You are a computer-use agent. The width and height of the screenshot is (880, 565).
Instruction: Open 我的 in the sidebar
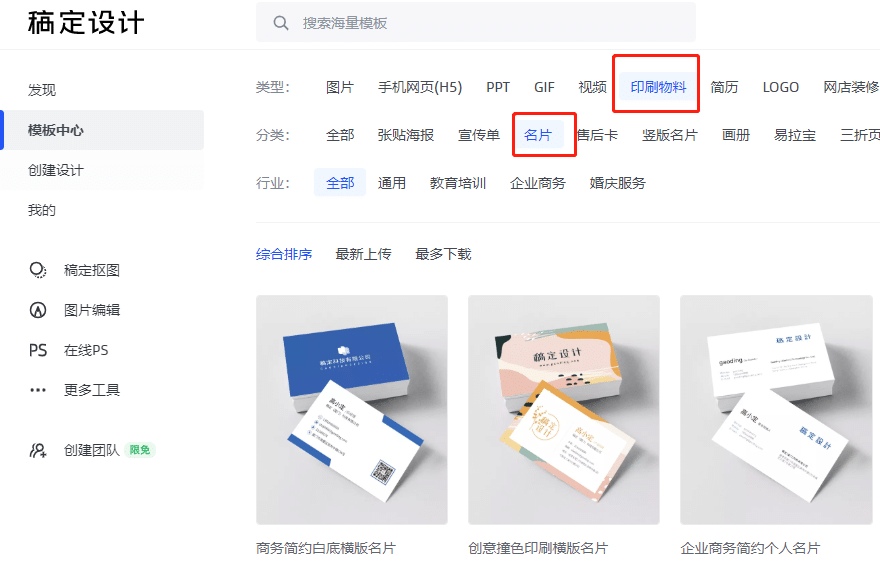[x=42, y=210]
